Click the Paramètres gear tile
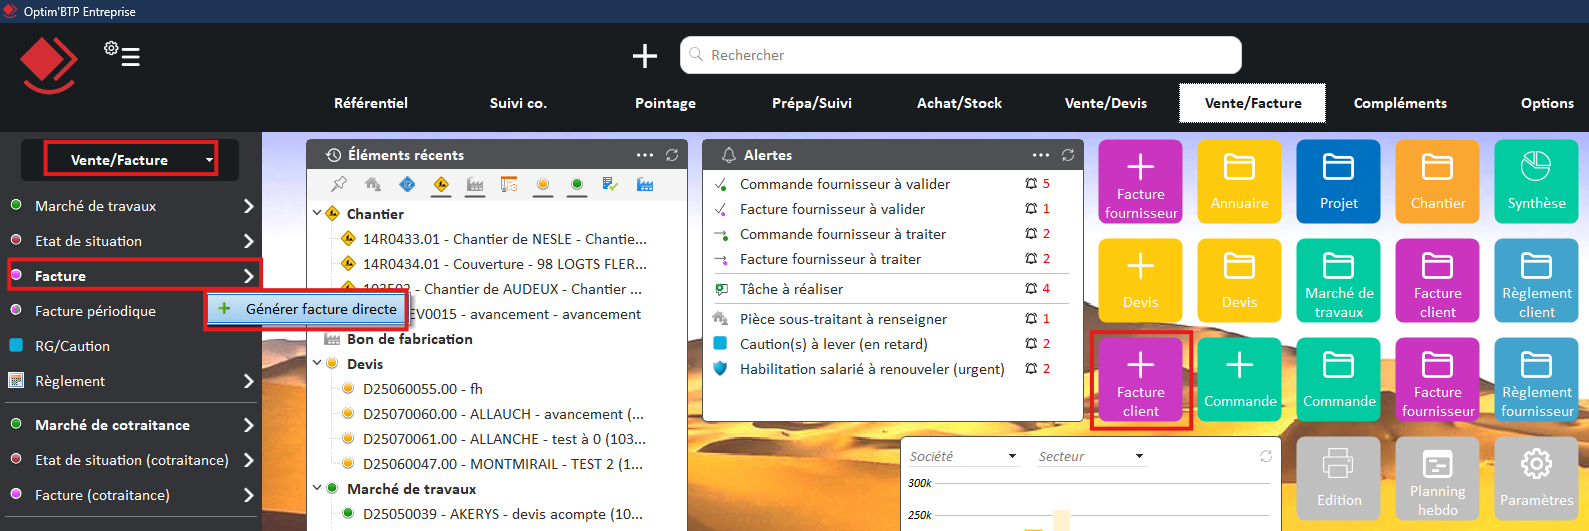 (1536, 478)
